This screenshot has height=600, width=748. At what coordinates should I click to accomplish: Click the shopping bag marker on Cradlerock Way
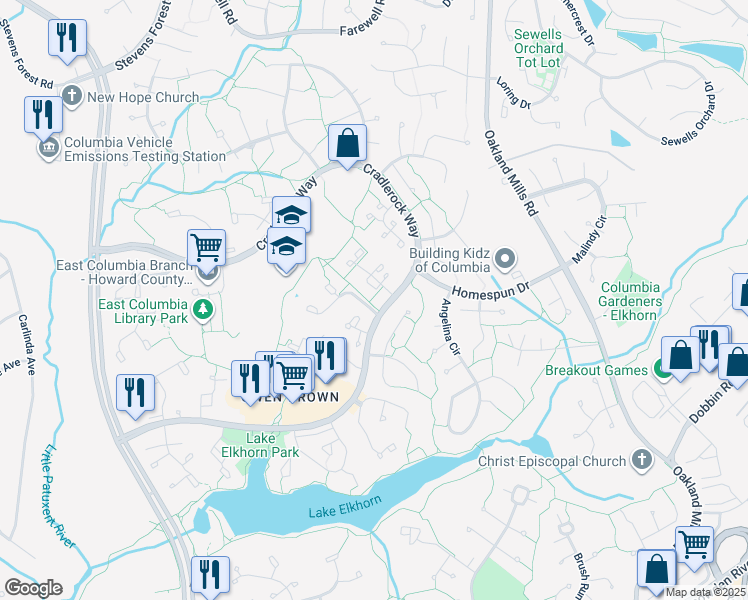pyautogui.click(x=347, y=142)
